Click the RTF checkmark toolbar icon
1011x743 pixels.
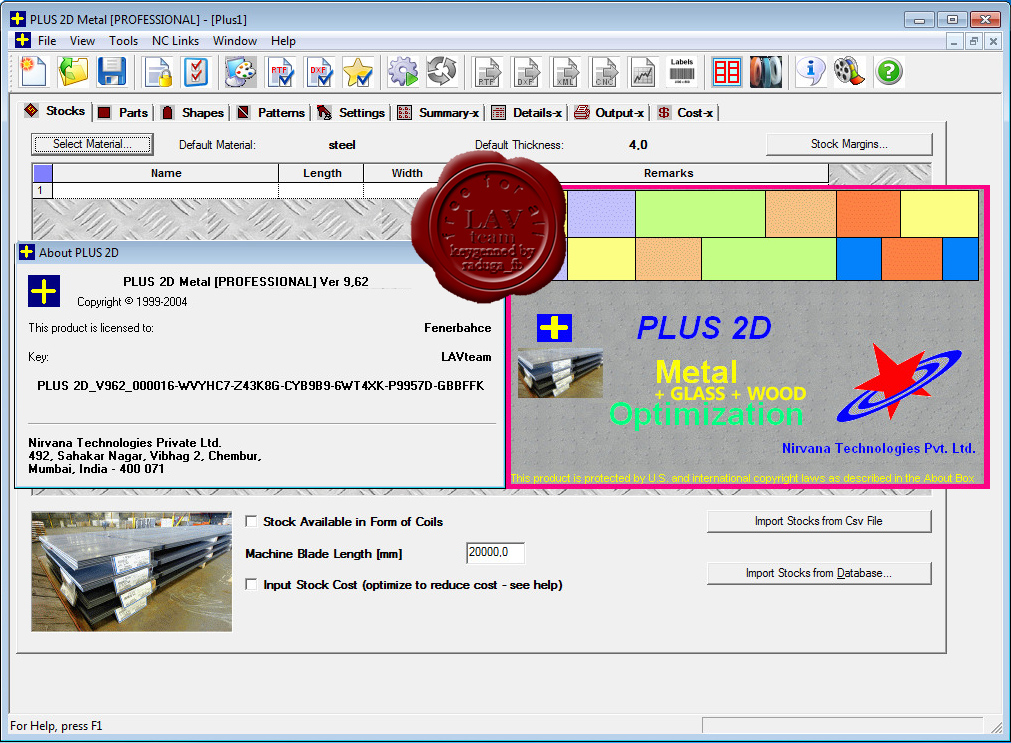(280, 72)
